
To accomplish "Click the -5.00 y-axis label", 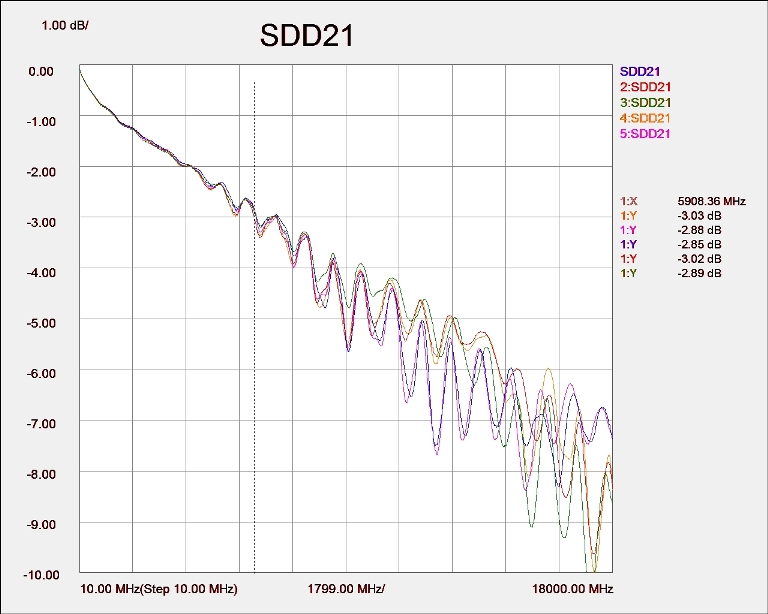I will (x=41, y=323).
